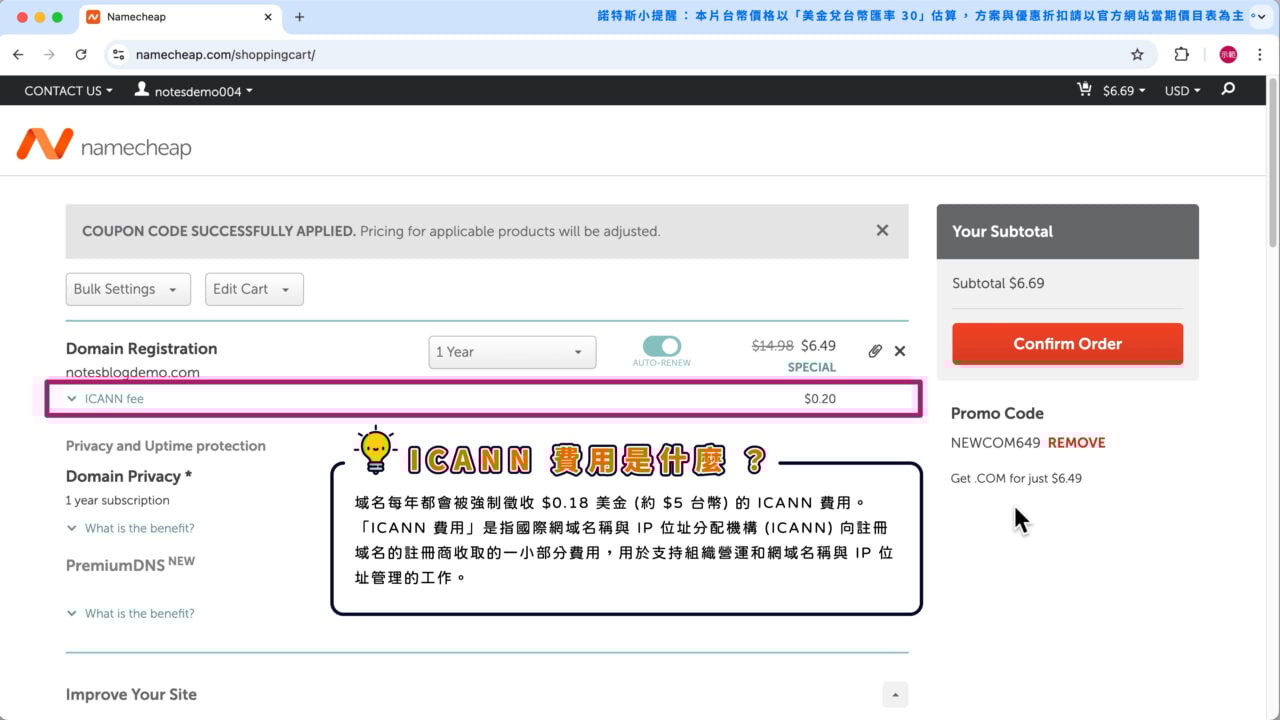The height and width of the screenshot is (720, 1280).
Task: Reload the page with the refresh icon
Action: [81, 54]
